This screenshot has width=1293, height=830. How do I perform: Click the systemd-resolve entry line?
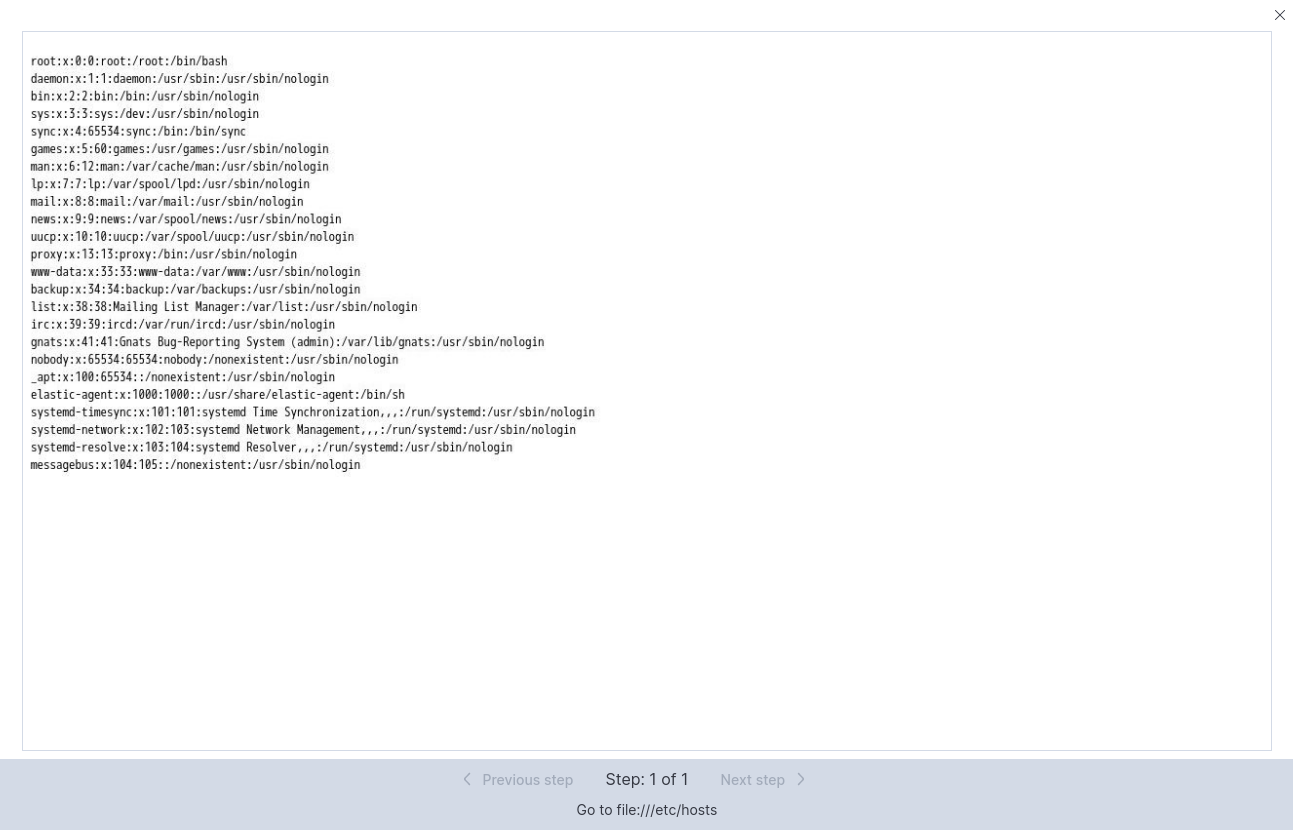(x=271, y=448)
